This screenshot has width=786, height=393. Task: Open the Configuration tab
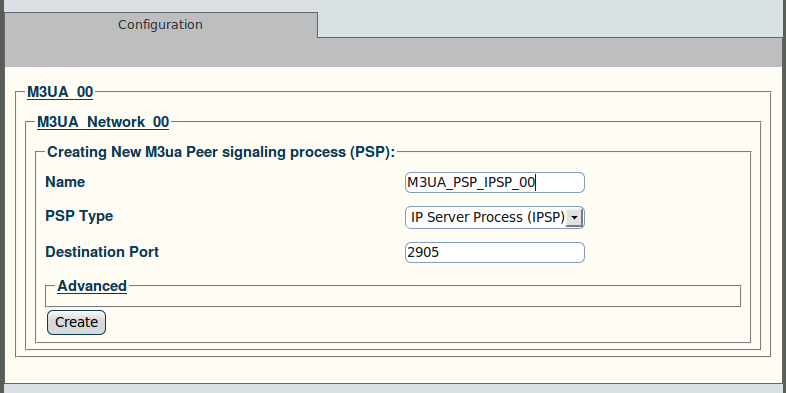coord(160,25)
